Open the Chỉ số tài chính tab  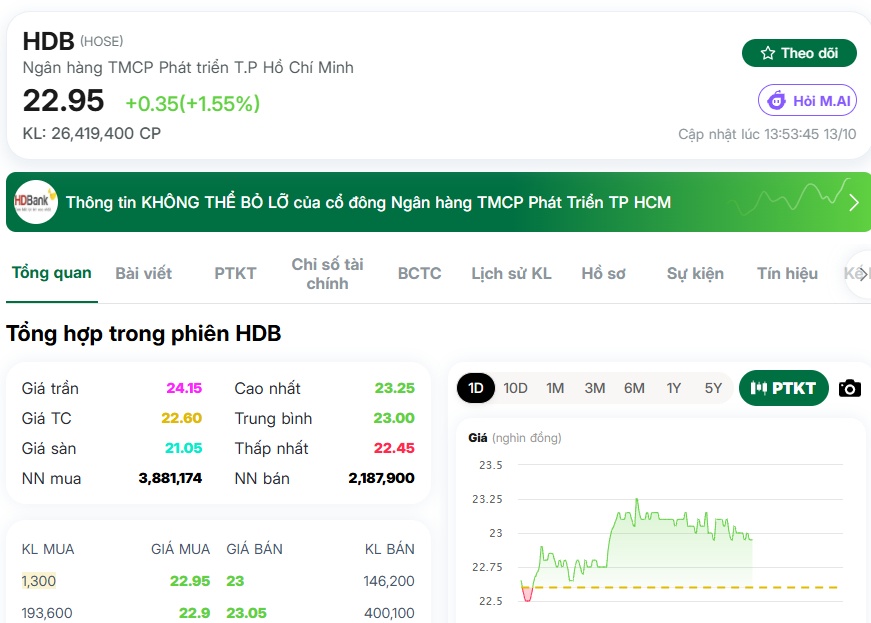pyautogui.click(x=327, y=274)
